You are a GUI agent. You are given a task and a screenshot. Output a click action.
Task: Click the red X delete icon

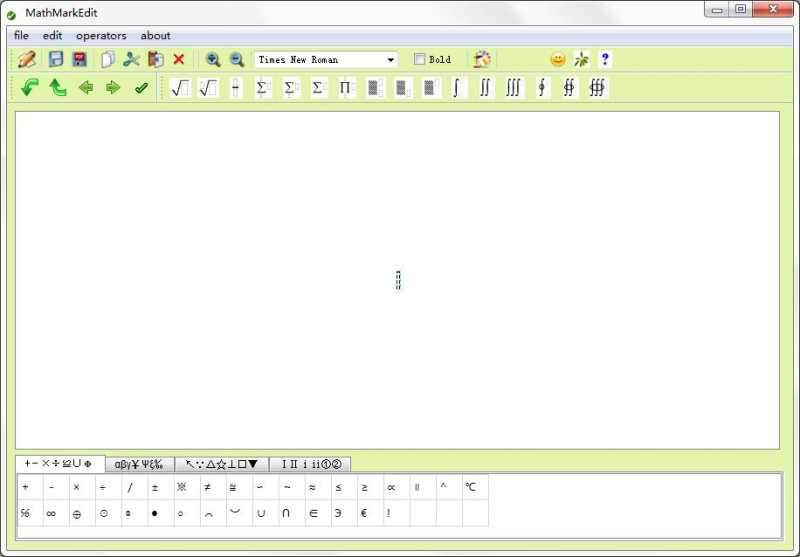(179, 60)
